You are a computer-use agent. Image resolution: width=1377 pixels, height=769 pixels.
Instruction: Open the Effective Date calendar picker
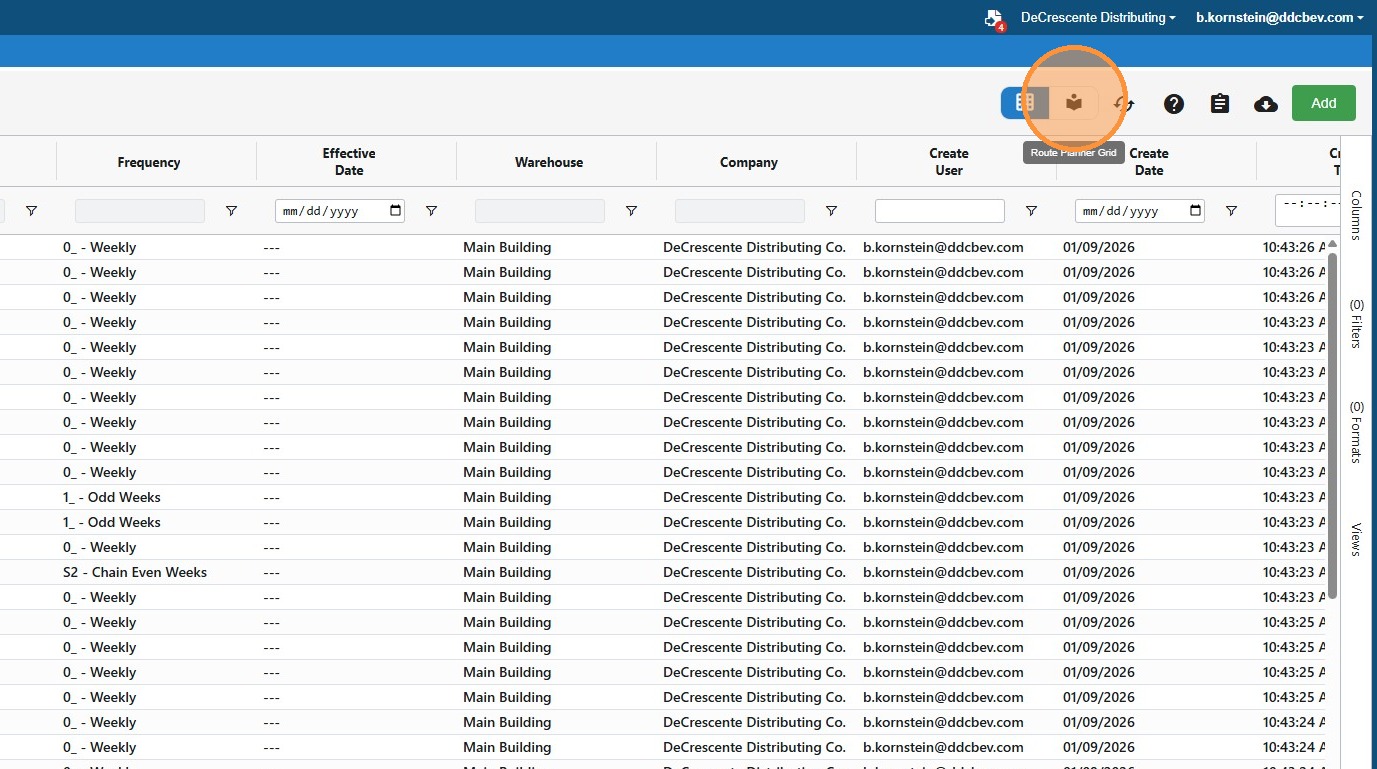(x=395, y=211)
